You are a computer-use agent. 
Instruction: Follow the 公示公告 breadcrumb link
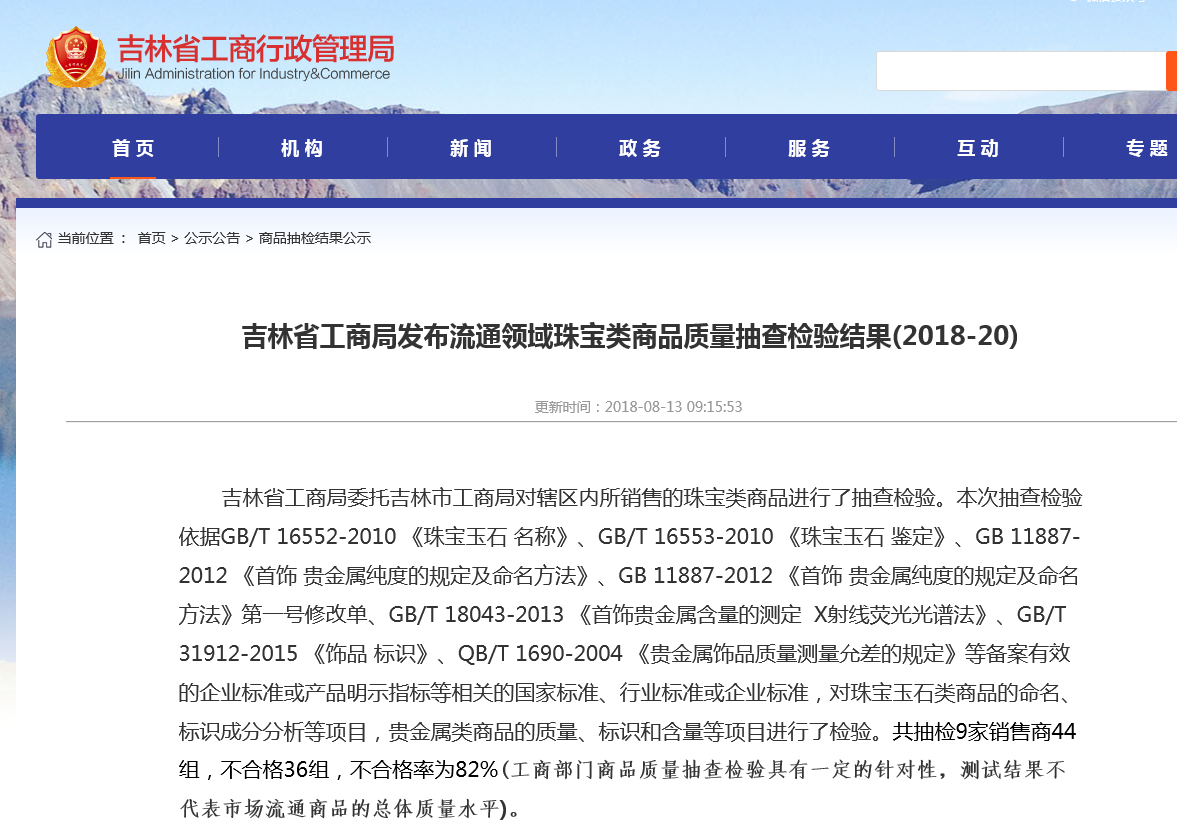tap(212, 238)
